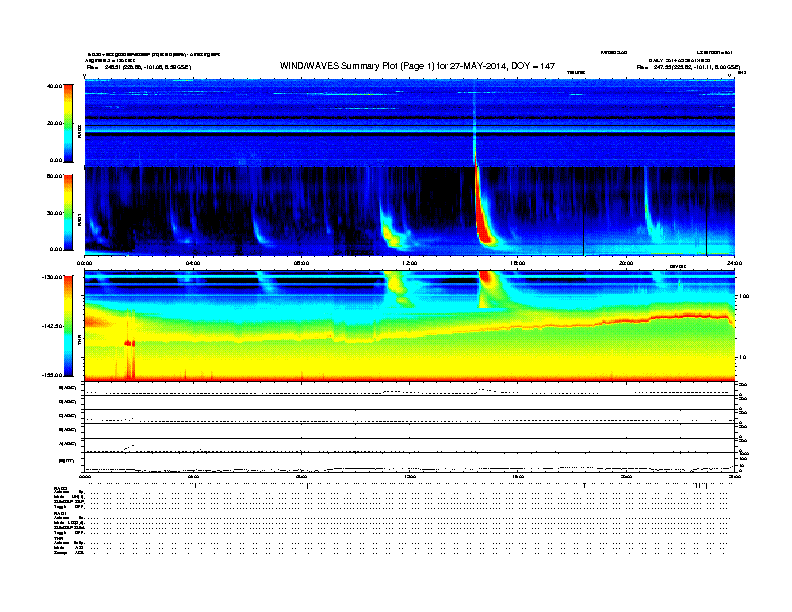This screenshot has width=792, height=612.
Task: Click the WIND/WAVES Summary Plot title
Action: (417, 66)
